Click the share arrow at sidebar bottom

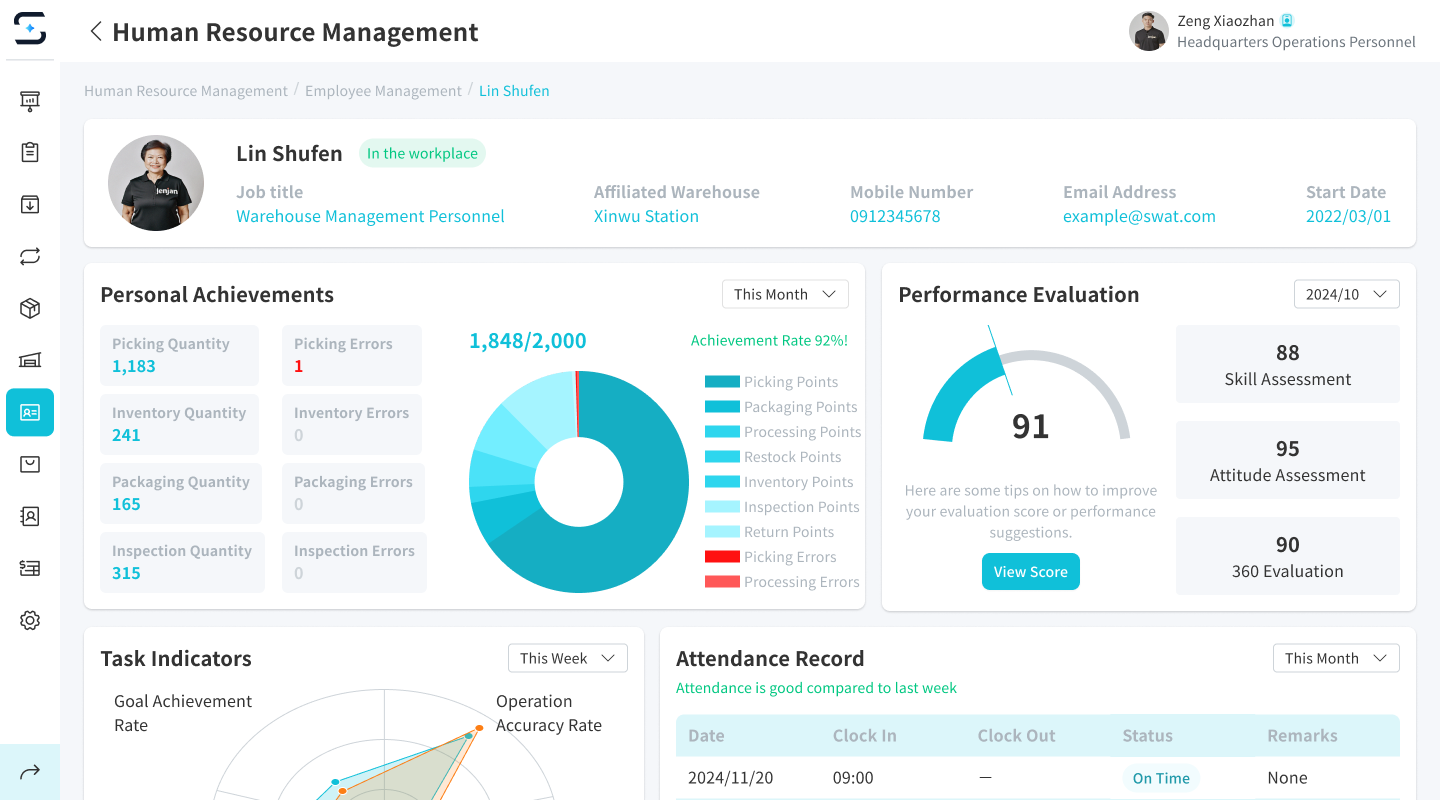coord(30,771)
